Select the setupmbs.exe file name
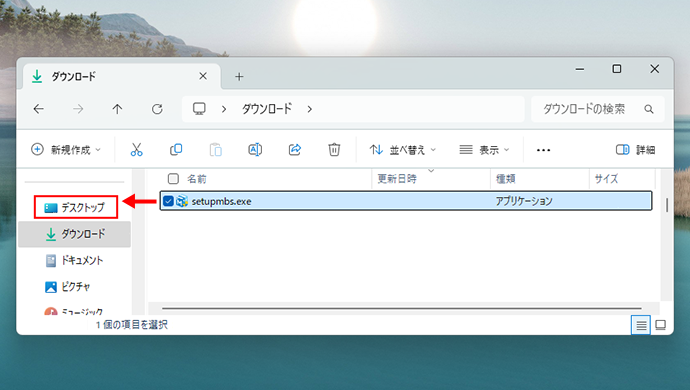This screenshot has width=690, height=390. (221, 201)
